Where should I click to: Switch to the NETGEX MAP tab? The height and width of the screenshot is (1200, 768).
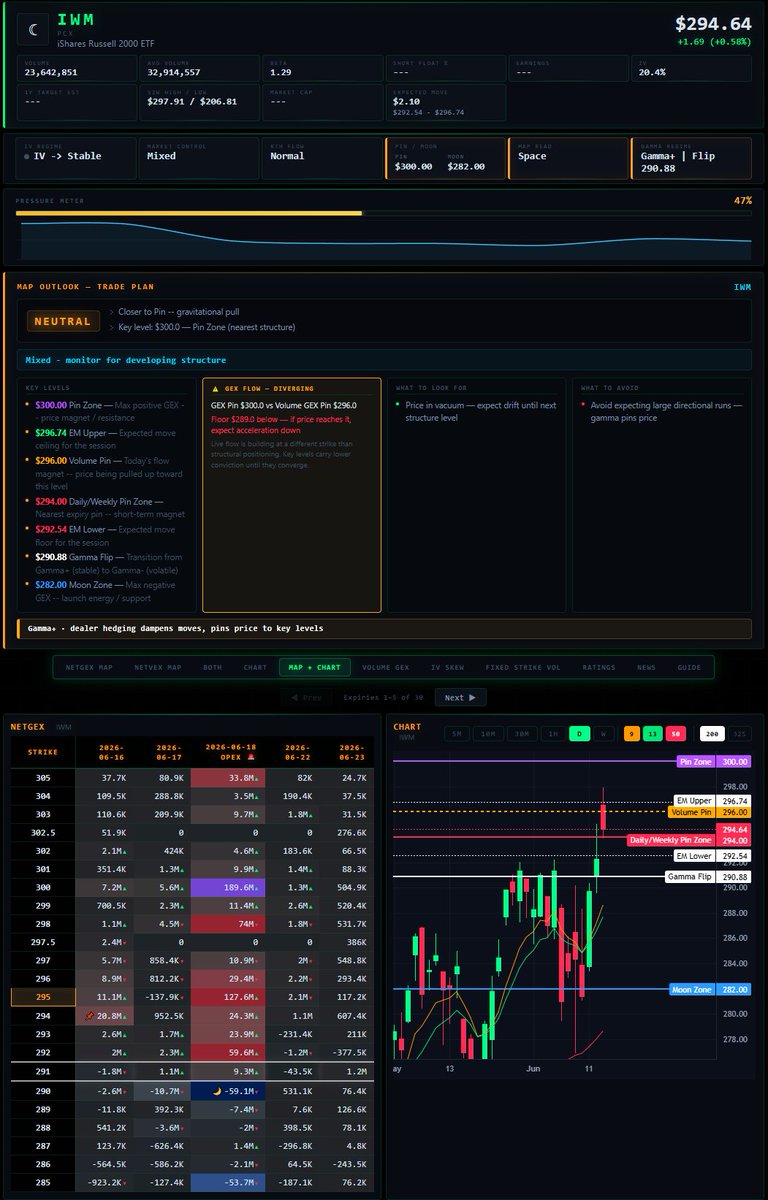(87, 667)
